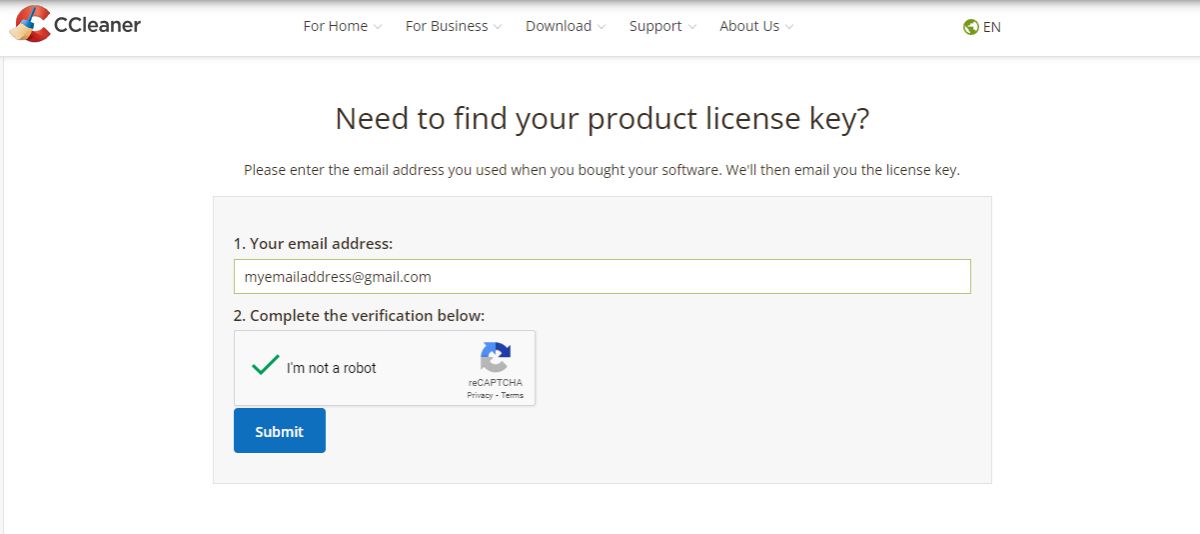Viewport: 1200px width, 534px height.
Task: Expand the About Us chevron arrow
Action: point(790,27)
